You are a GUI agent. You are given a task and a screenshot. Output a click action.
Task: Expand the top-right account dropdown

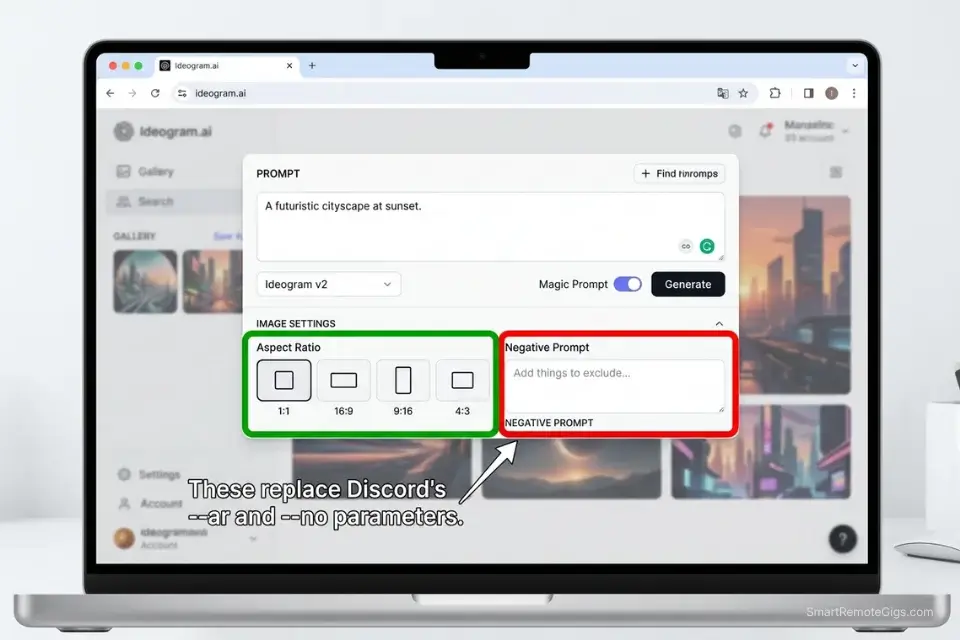[846, 131]
